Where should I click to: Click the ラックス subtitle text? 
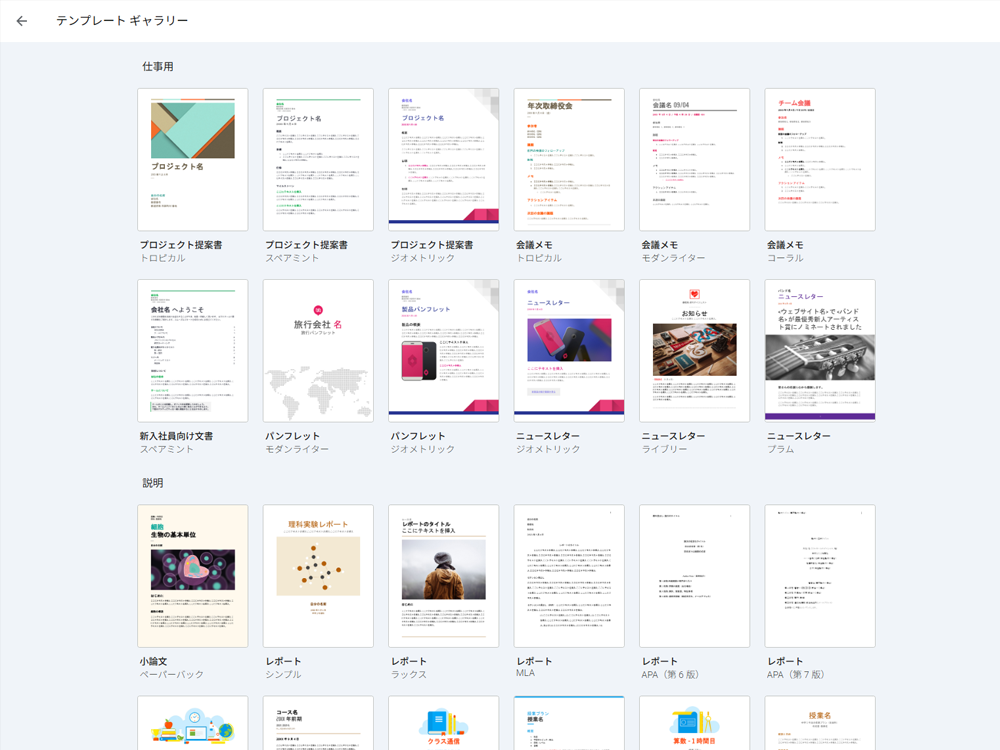click(x=409, y=674)
